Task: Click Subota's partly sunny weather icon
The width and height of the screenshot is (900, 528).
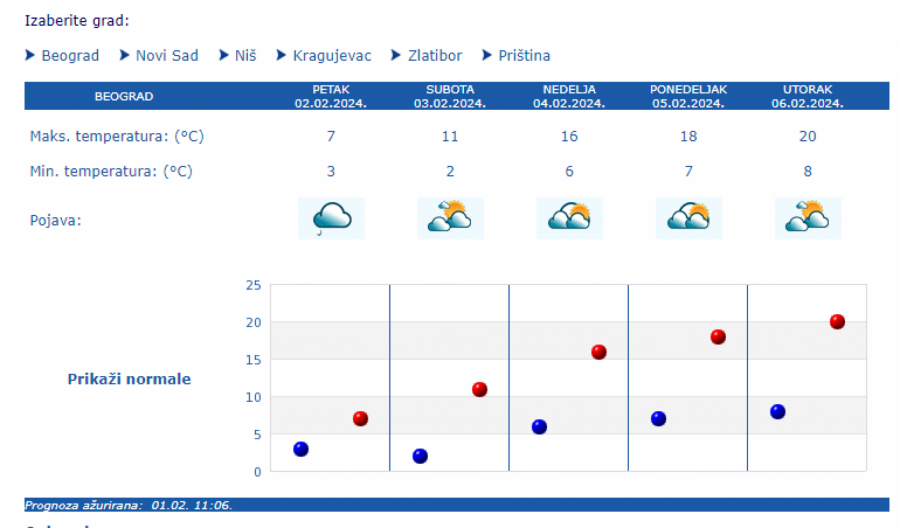Action: click(450, 218)
